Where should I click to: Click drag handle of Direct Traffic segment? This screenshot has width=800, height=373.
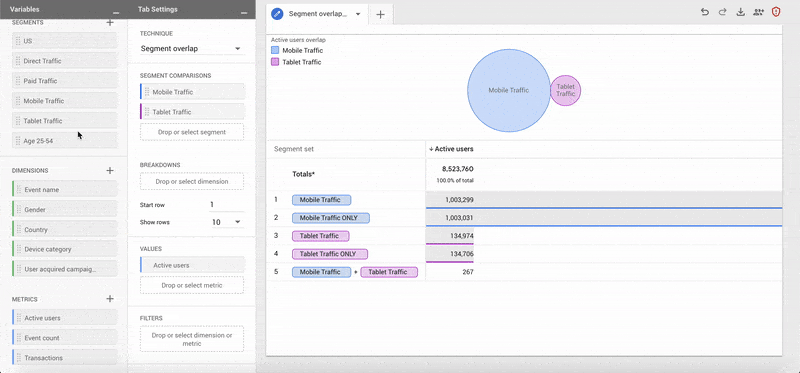18,61
